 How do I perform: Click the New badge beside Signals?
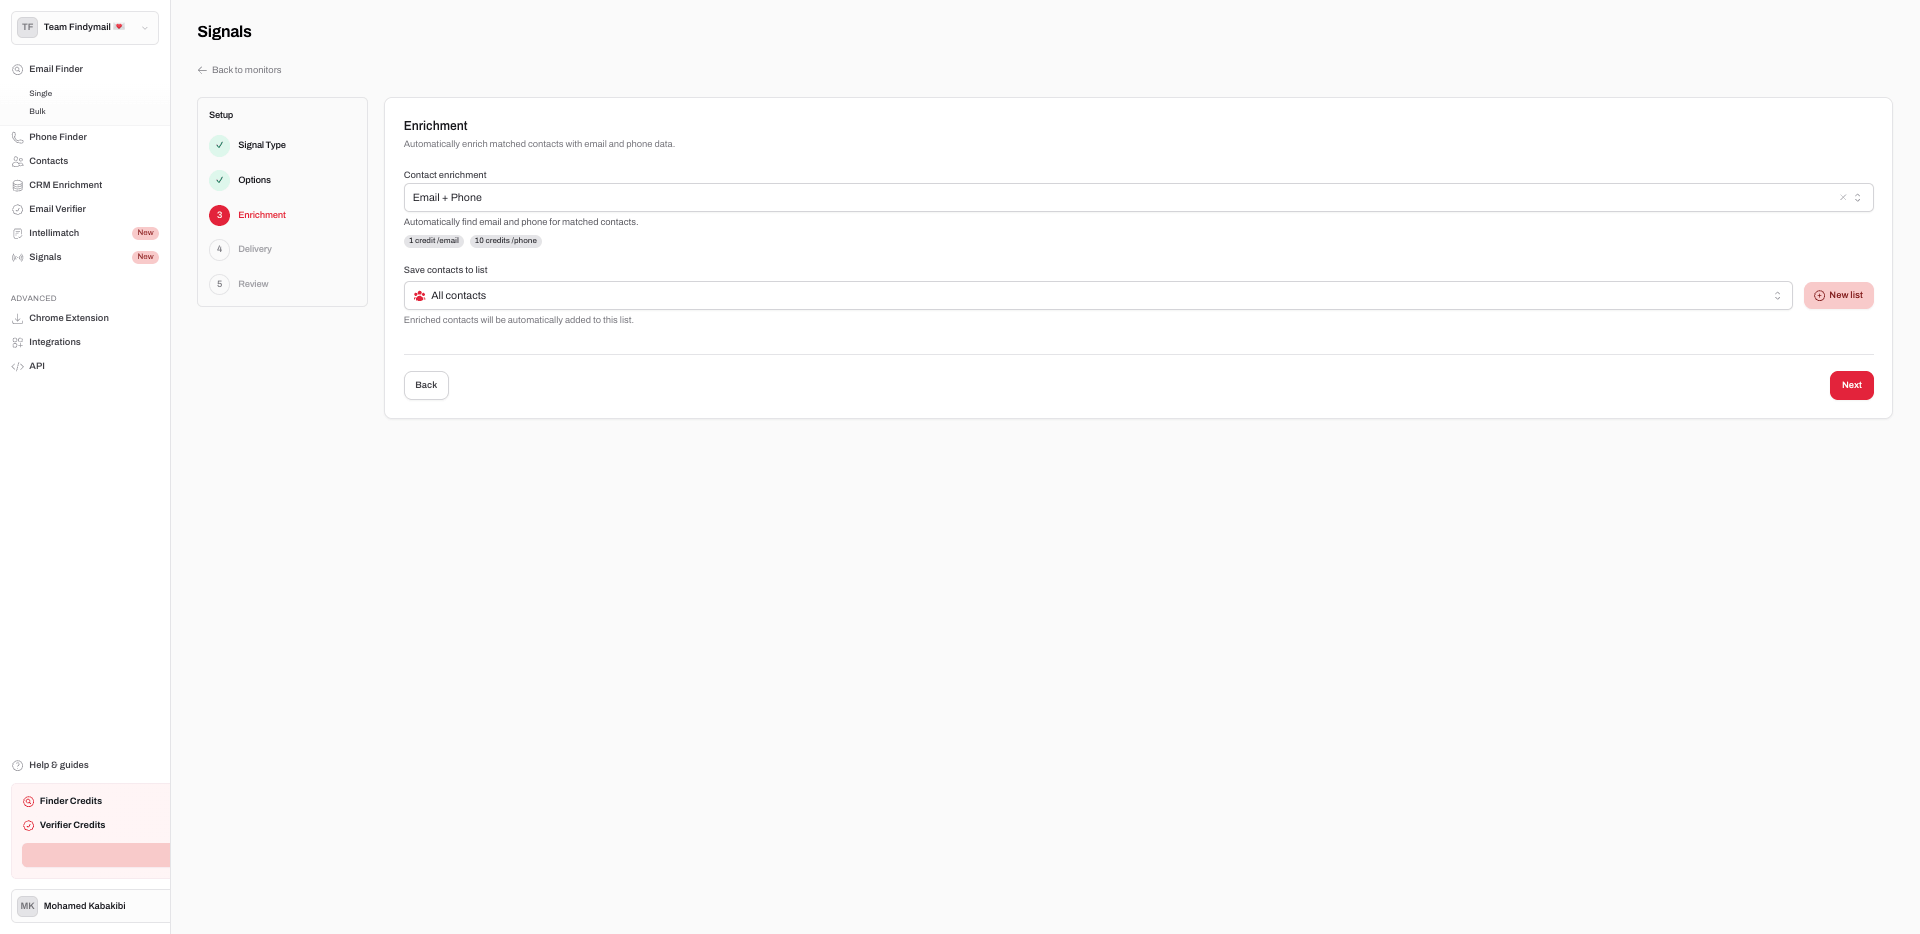(146, 257)
